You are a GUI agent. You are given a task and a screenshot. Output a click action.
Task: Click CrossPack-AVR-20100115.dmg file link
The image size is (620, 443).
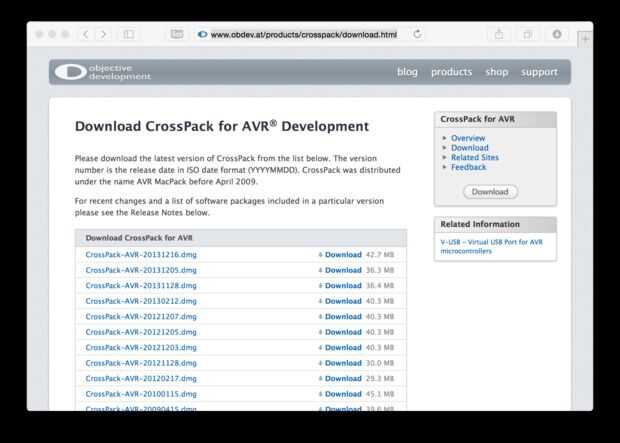[141, 394]
